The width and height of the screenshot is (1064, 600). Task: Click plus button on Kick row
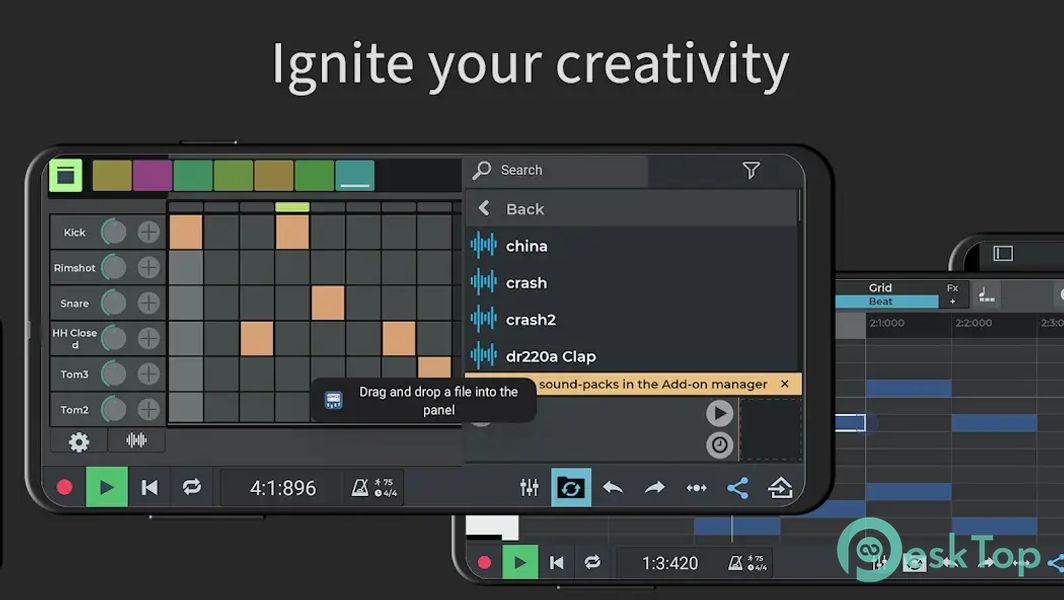[x=148, y=232]
